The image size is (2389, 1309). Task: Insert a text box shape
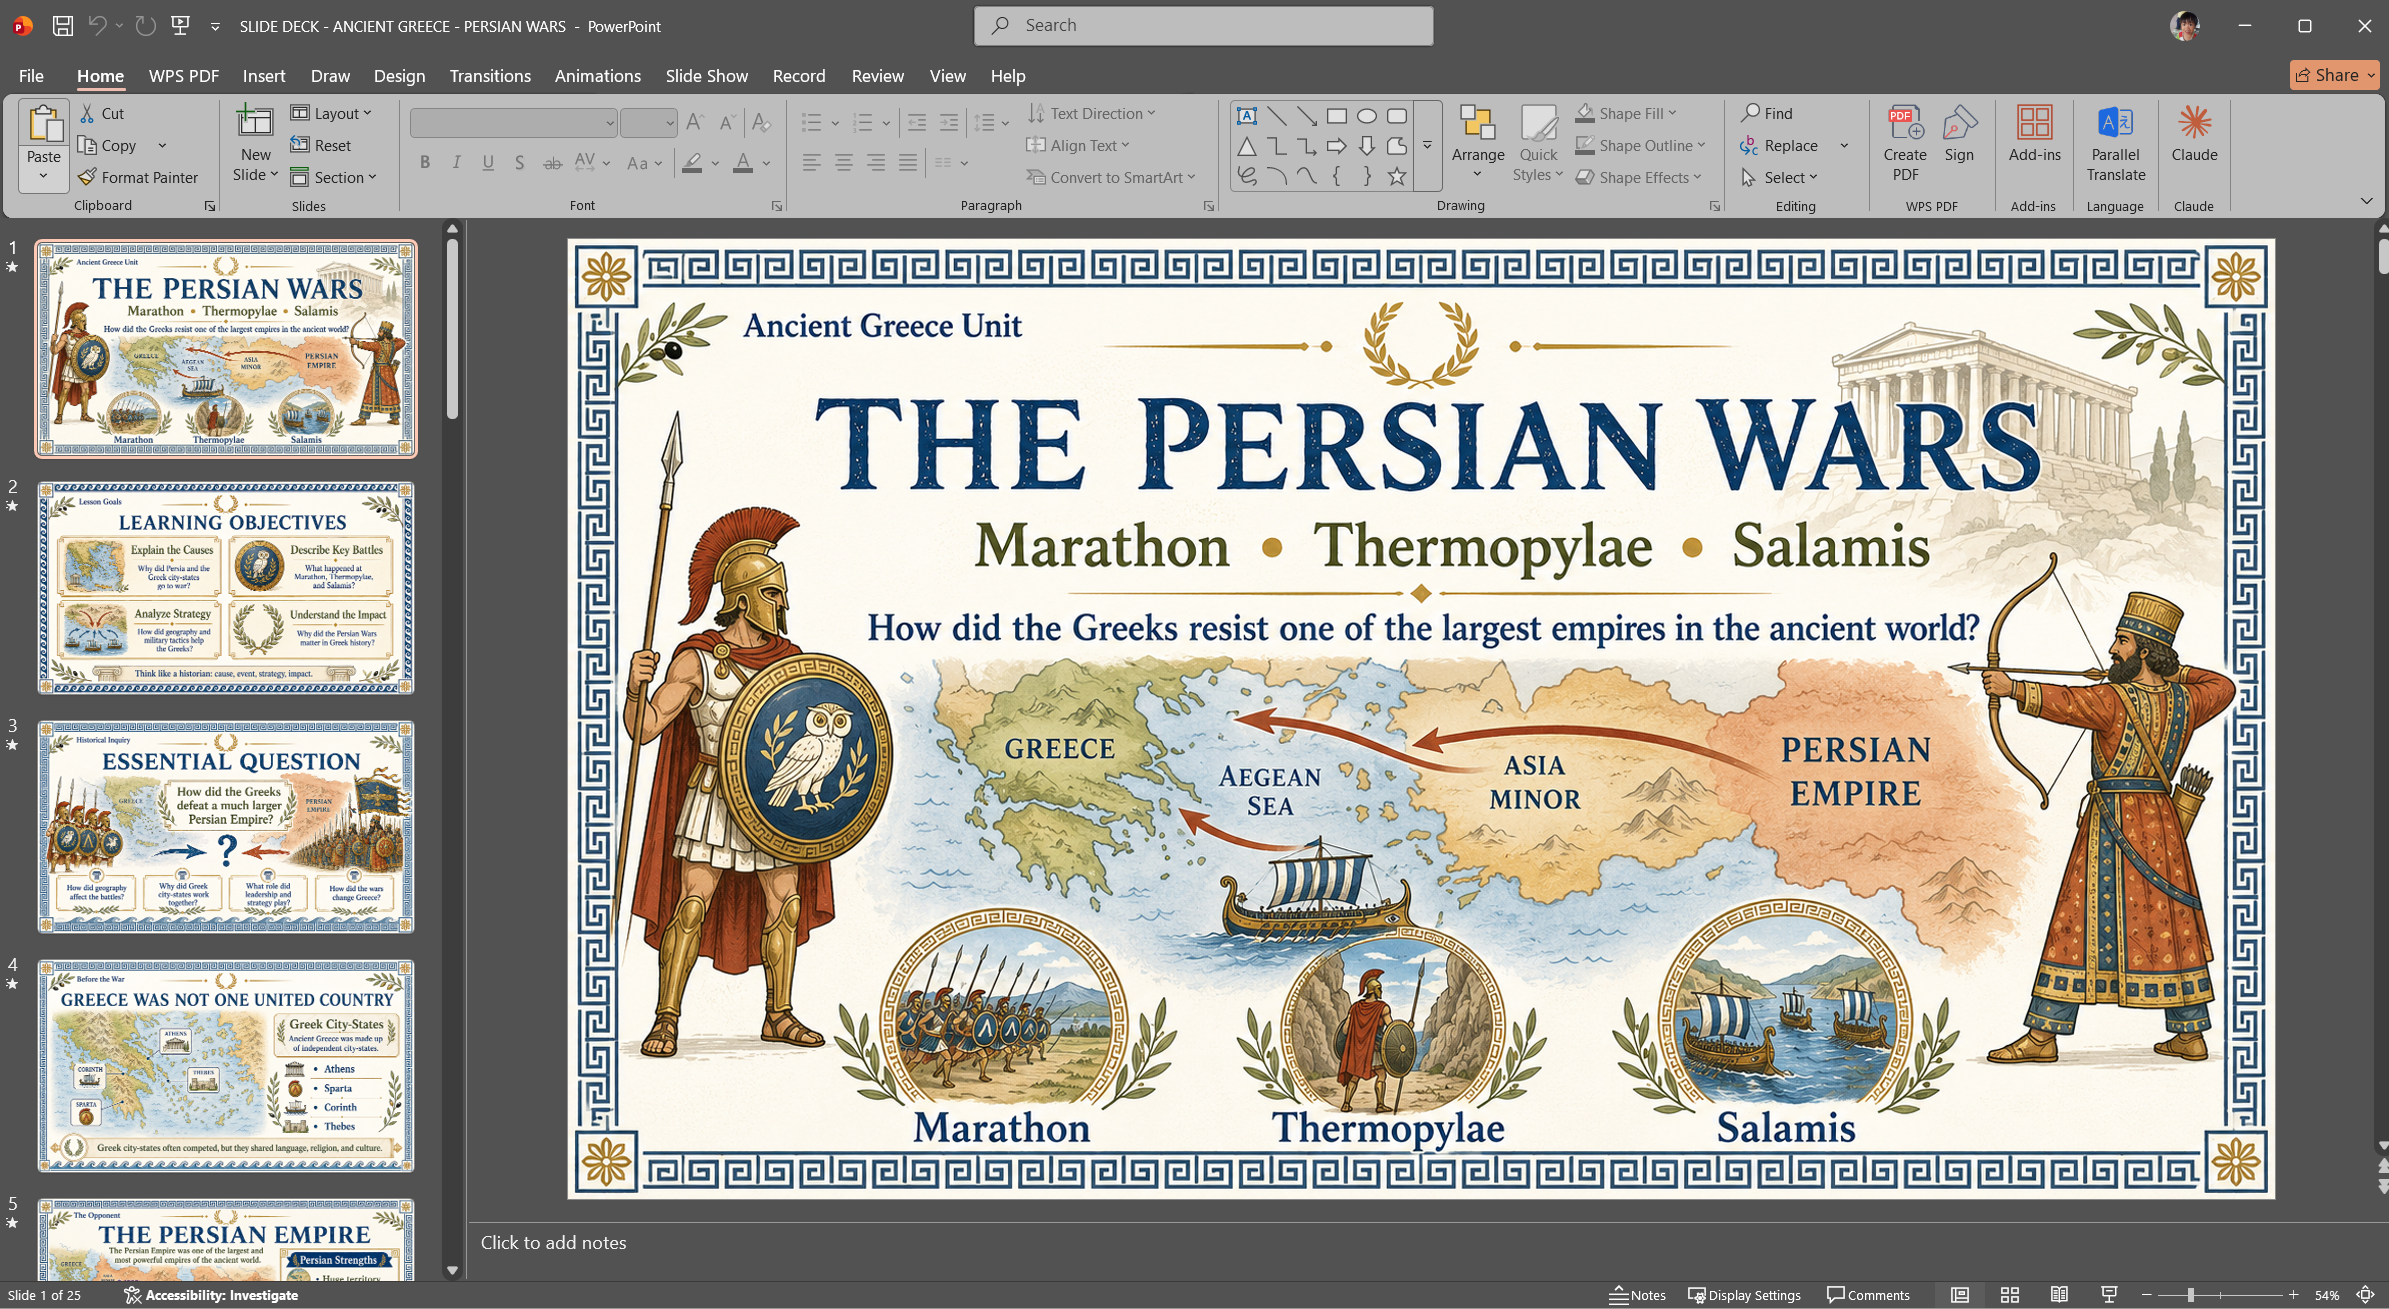(x=1247, y=116)
